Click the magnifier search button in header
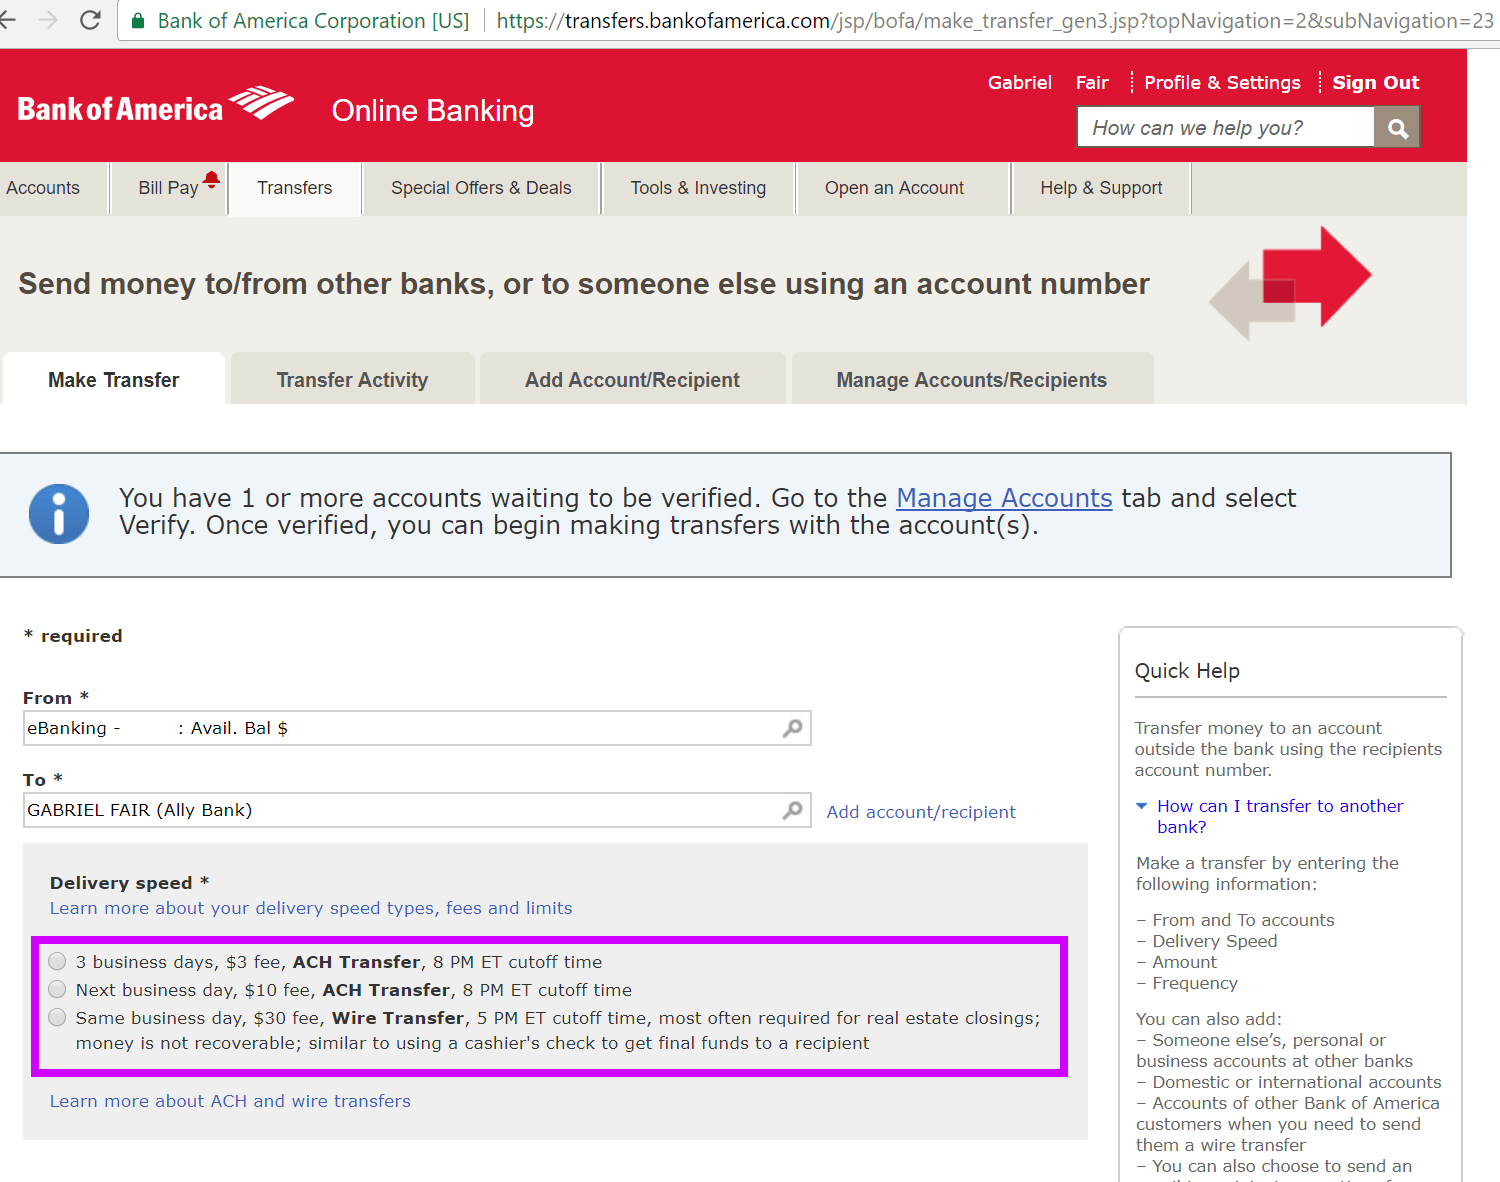Viewport: 1500px width, 1182px height. tap(1397, 128)
